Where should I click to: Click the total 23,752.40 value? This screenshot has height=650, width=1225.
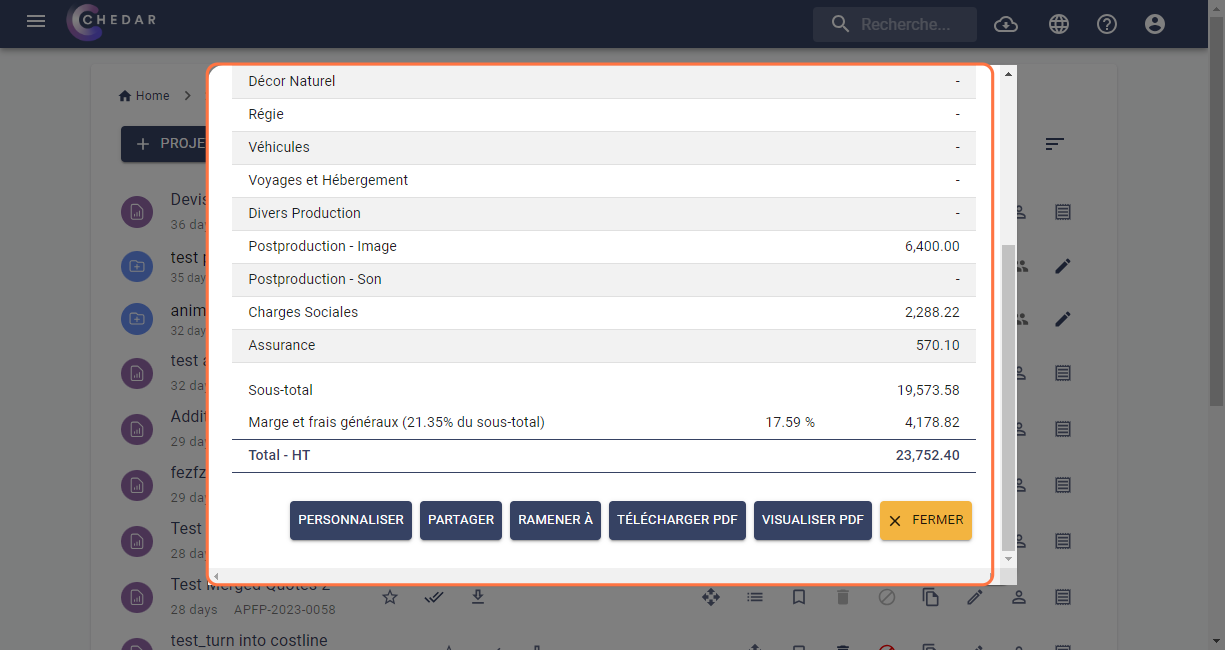click(x=928, y=455)
